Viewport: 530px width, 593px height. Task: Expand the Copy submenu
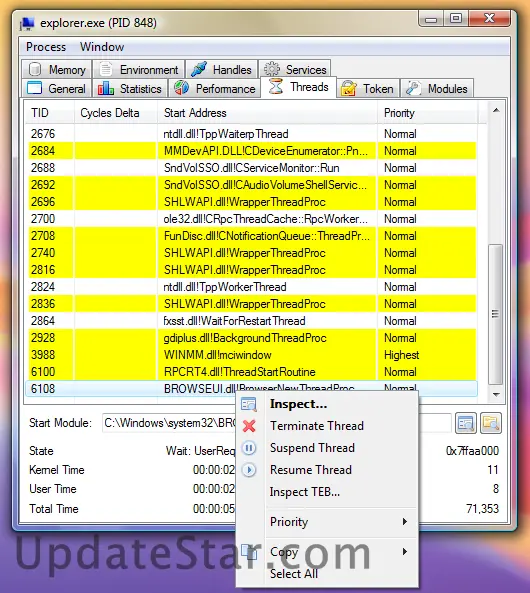(x=327, y=552)
